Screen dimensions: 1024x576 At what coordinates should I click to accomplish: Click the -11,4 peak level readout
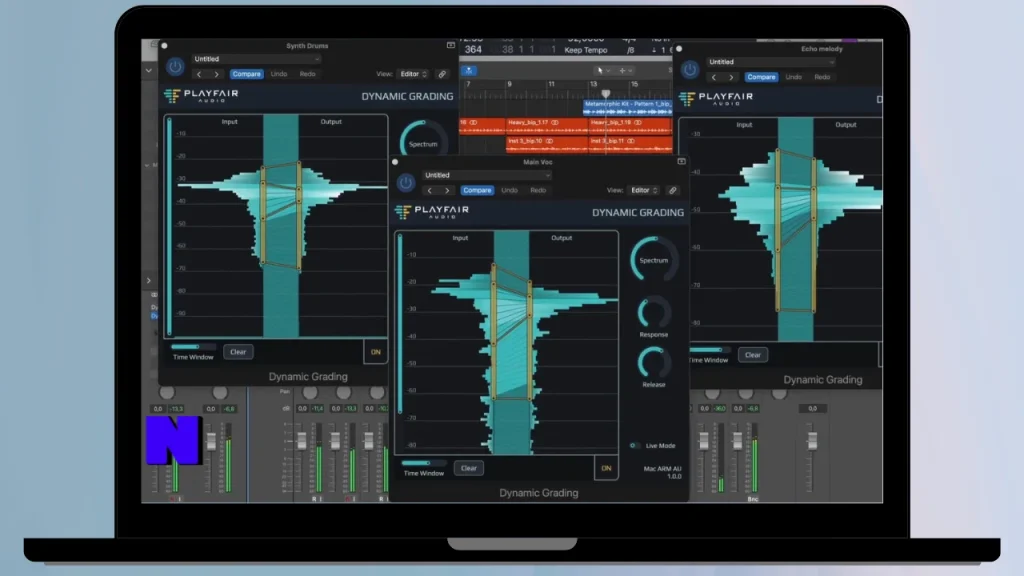pos(317,409)
